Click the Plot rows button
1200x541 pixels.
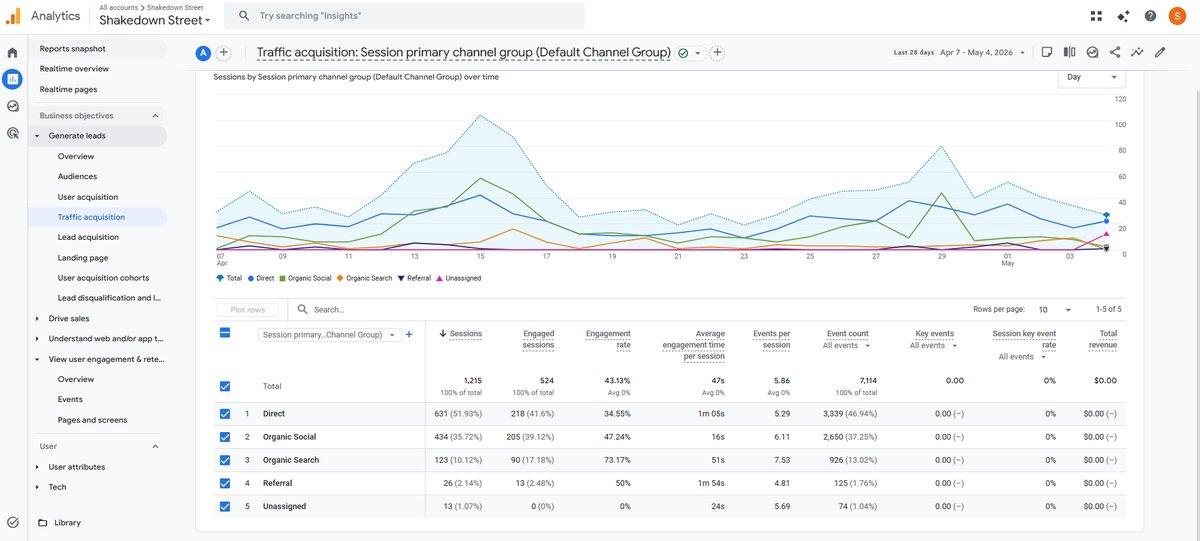(x=248, y=310)
